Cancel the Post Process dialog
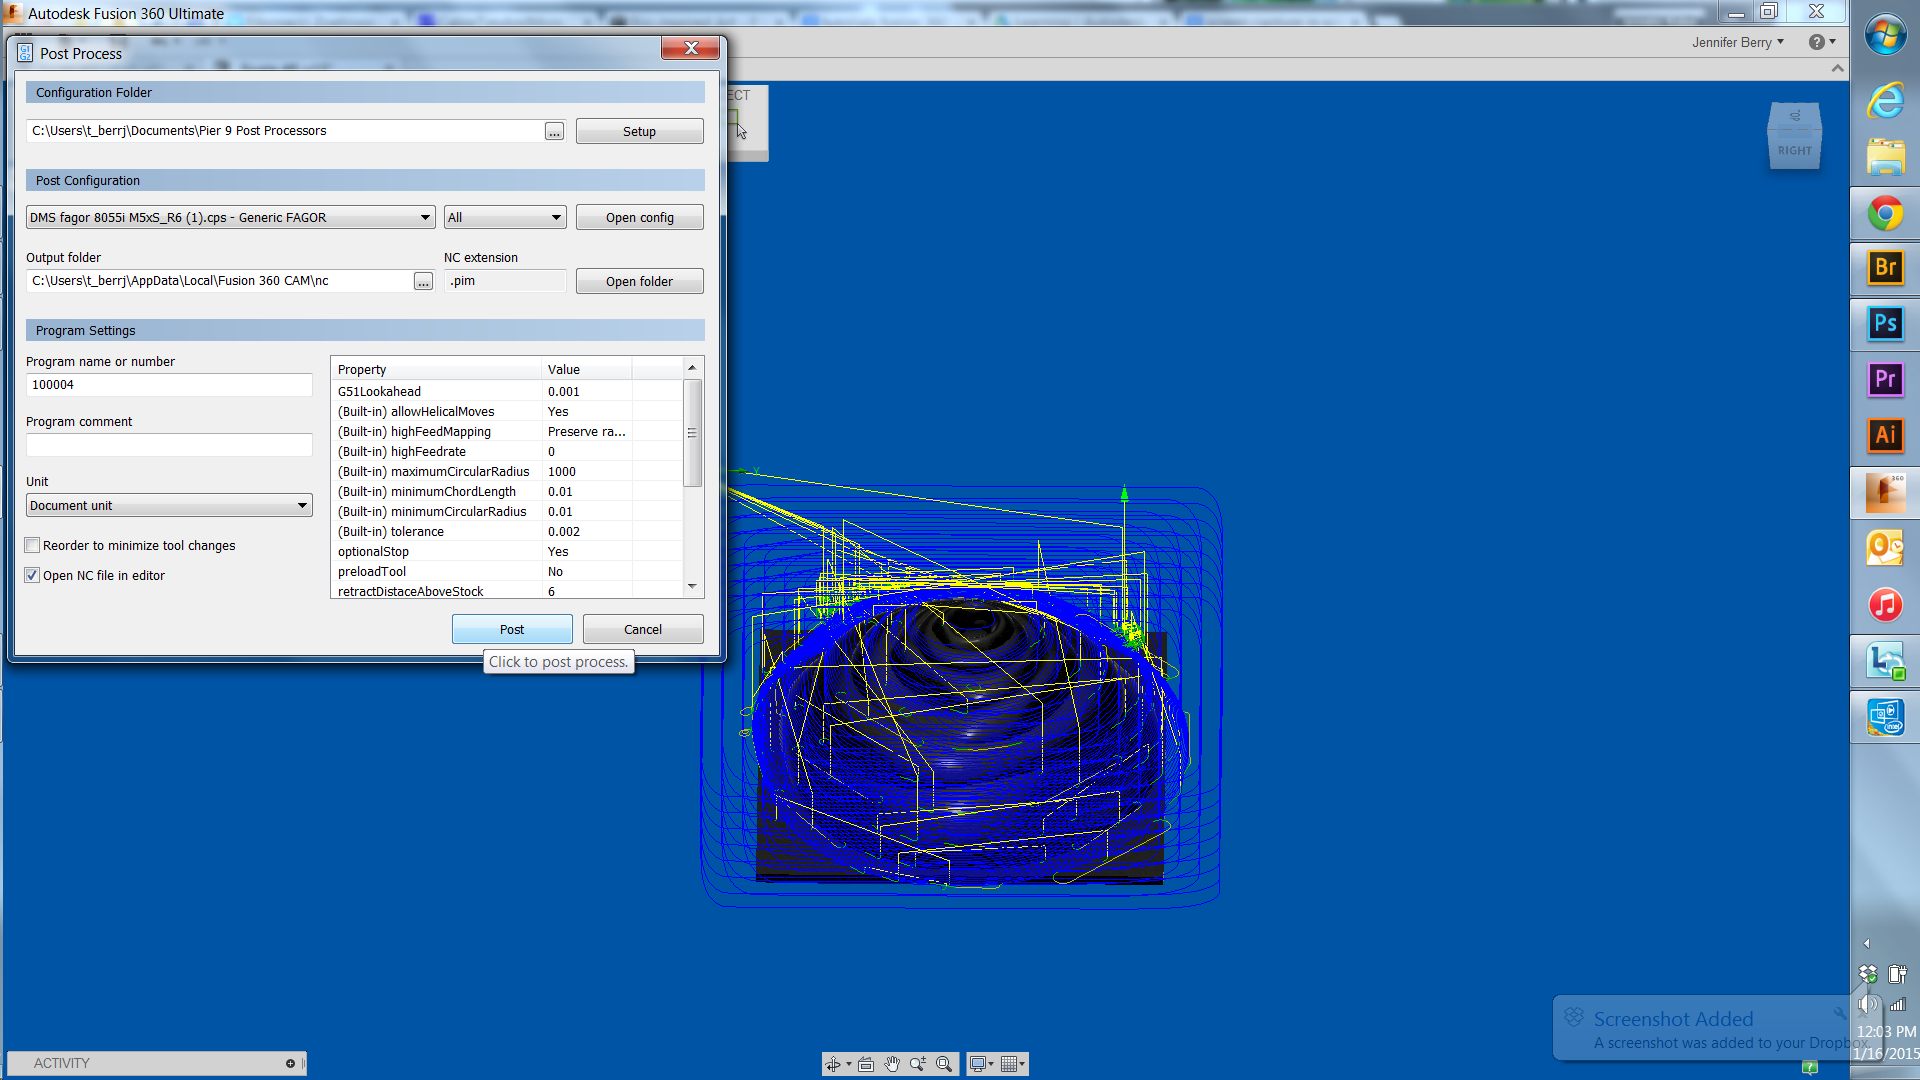Screen dimensions: 1920x1080 pos(643,629)
